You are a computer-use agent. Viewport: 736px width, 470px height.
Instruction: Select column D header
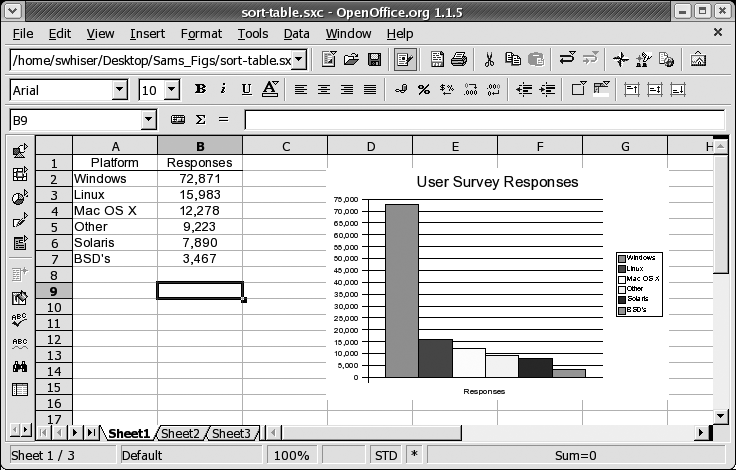(370, 146)
